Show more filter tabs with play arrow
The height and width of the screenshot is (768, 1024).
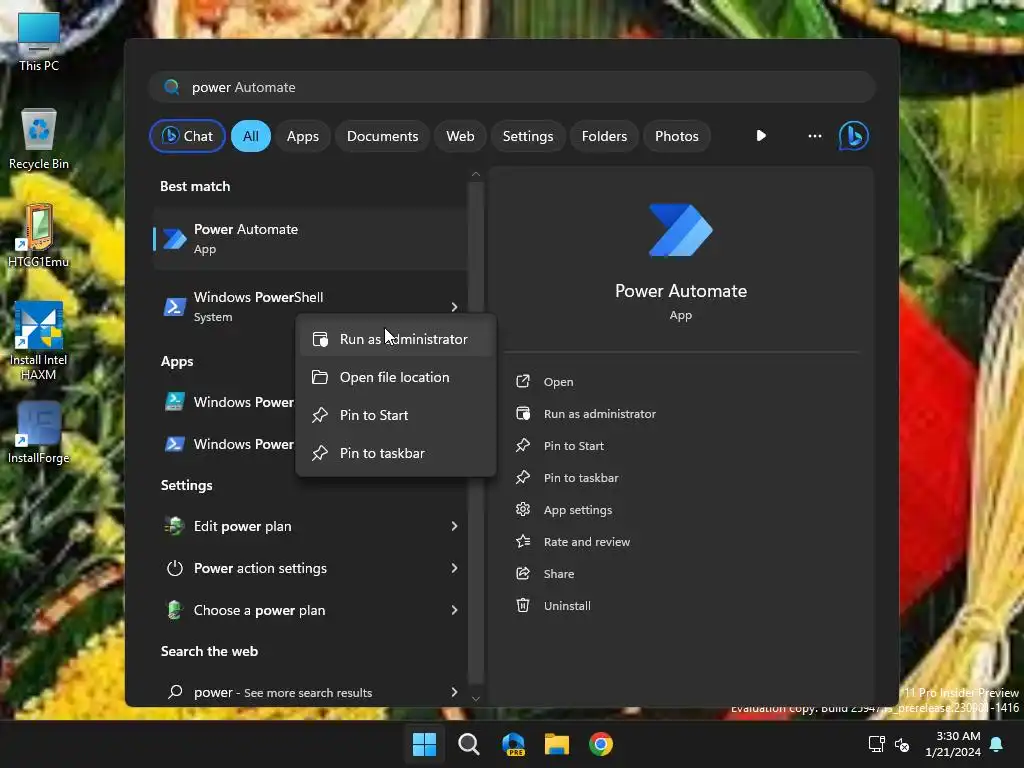pos(761,136)
